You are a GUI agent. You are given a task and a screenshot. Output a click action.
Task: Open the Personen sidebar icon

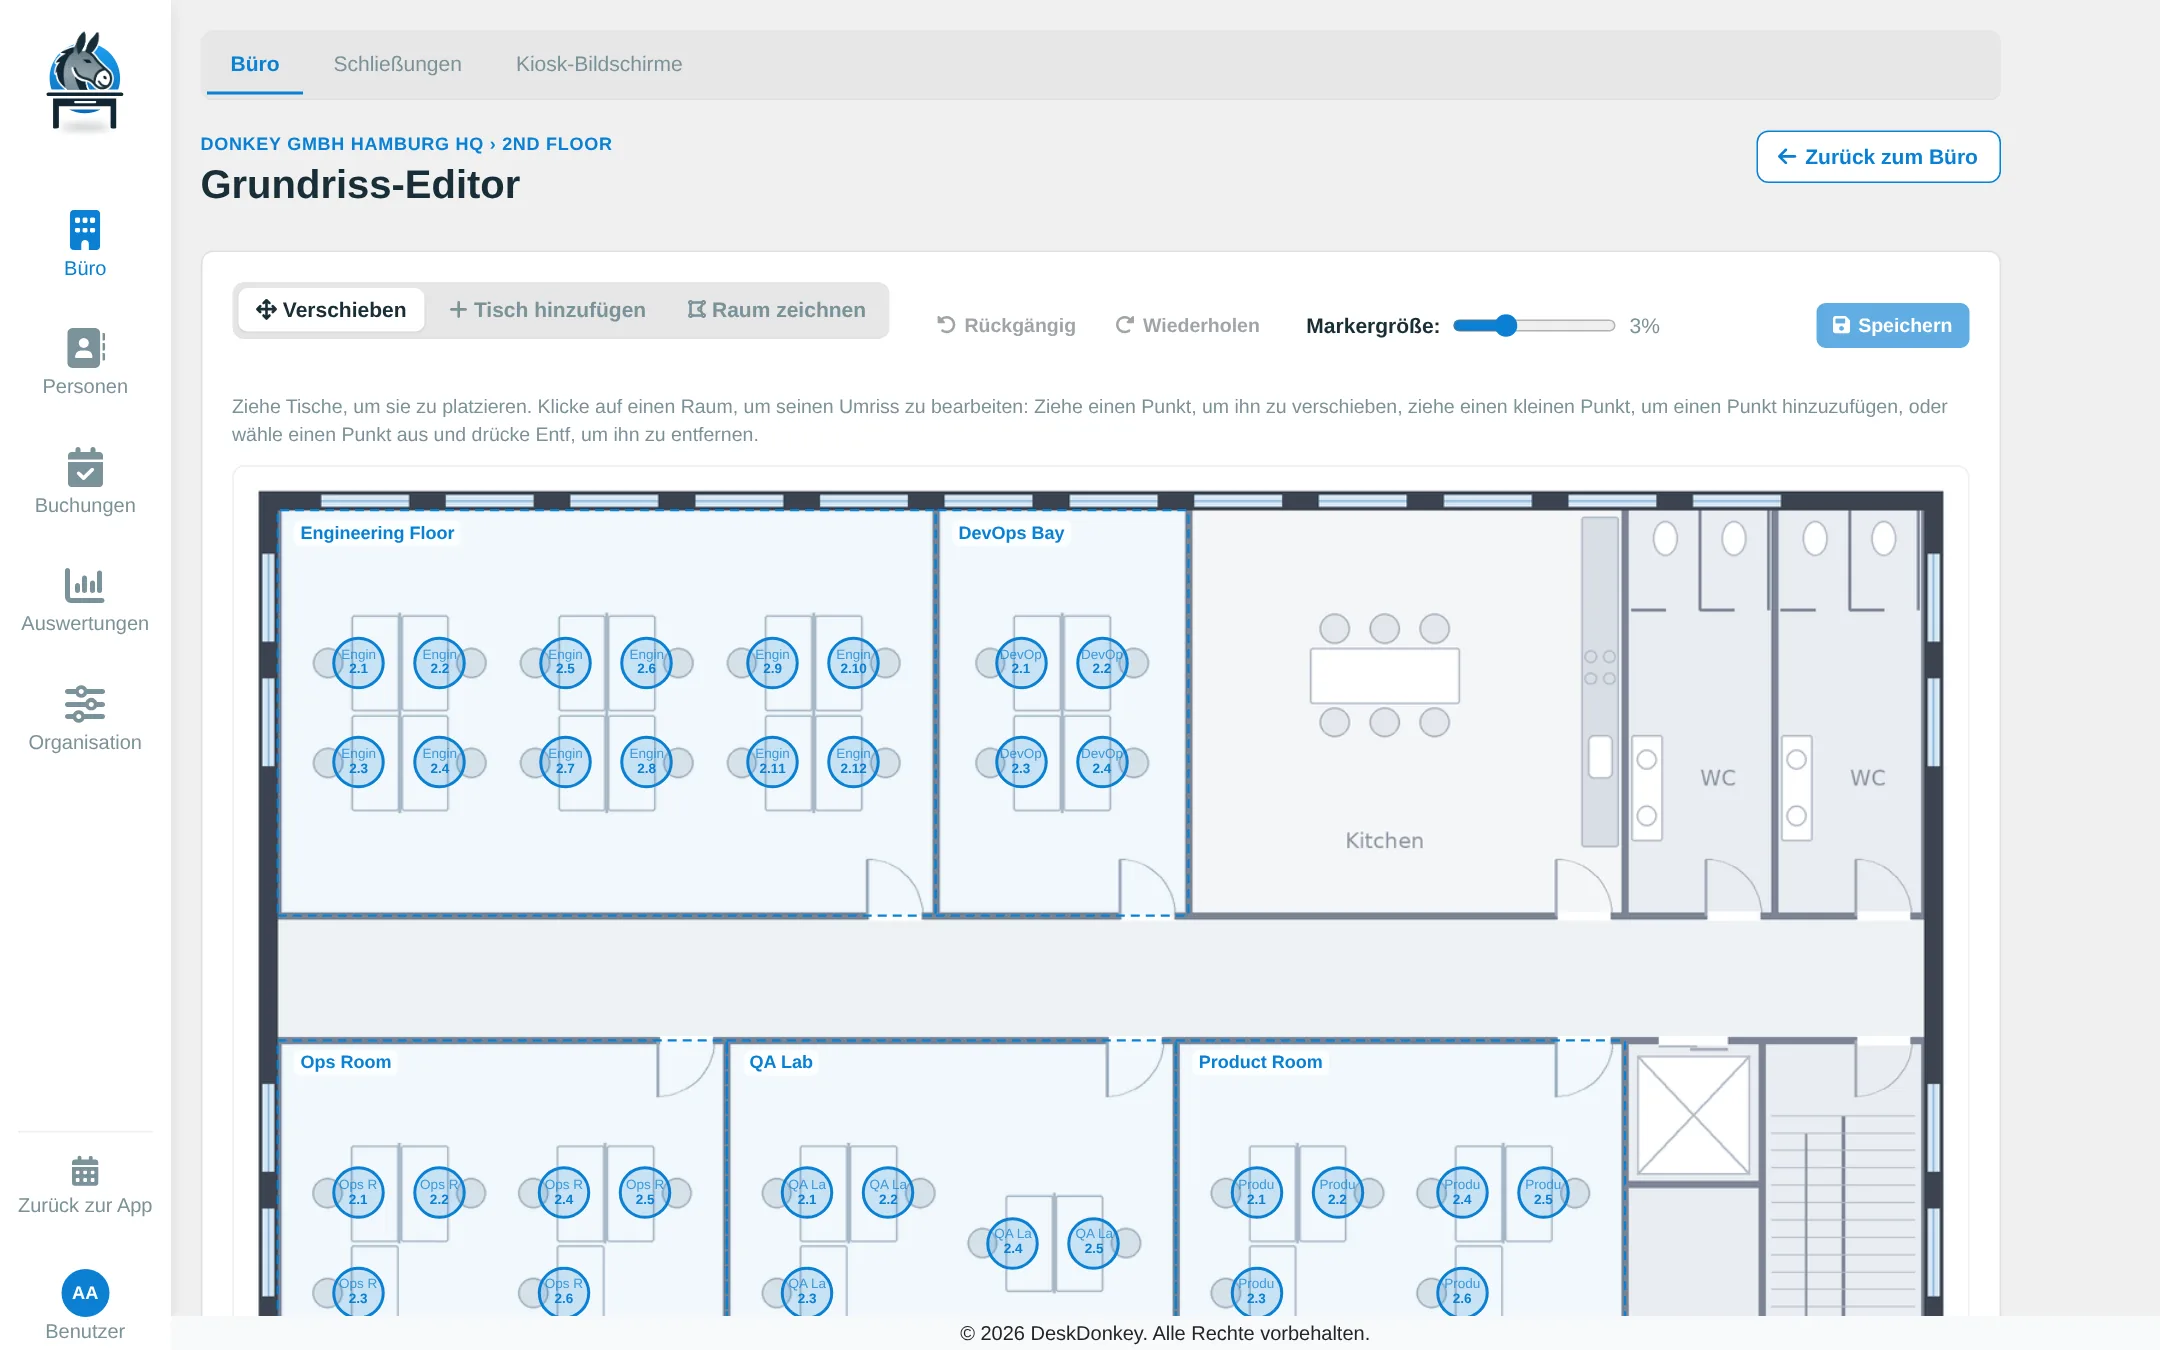tap(85, 348)
